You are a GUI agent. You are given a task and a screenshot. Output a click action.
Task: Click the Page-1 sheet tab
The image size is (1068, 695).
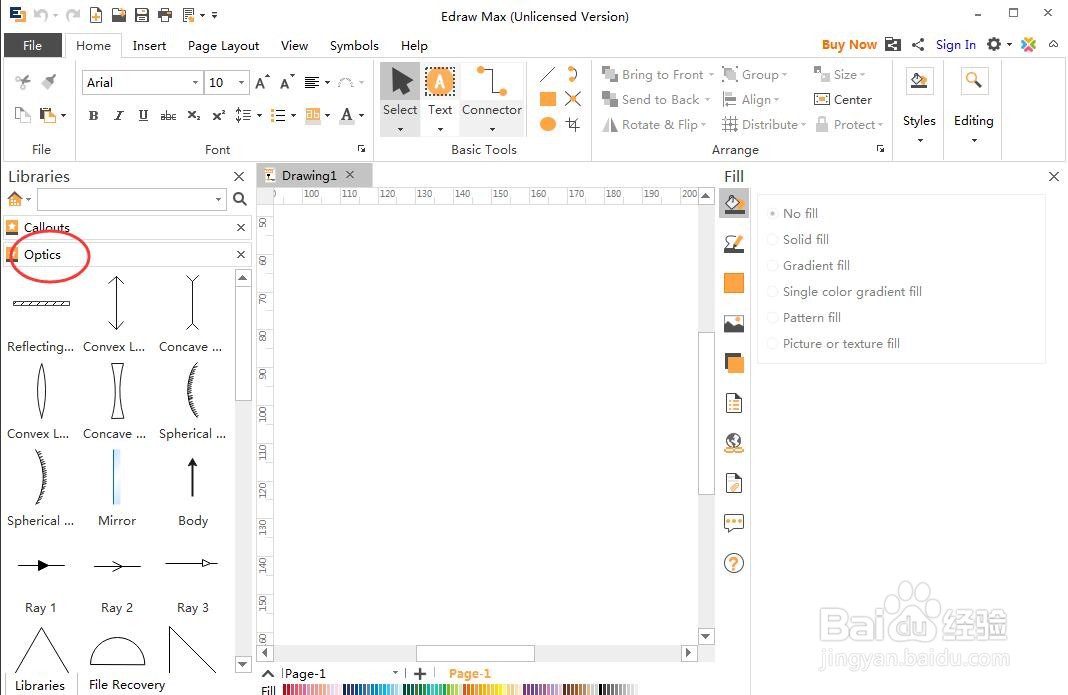tap(470, 673)
